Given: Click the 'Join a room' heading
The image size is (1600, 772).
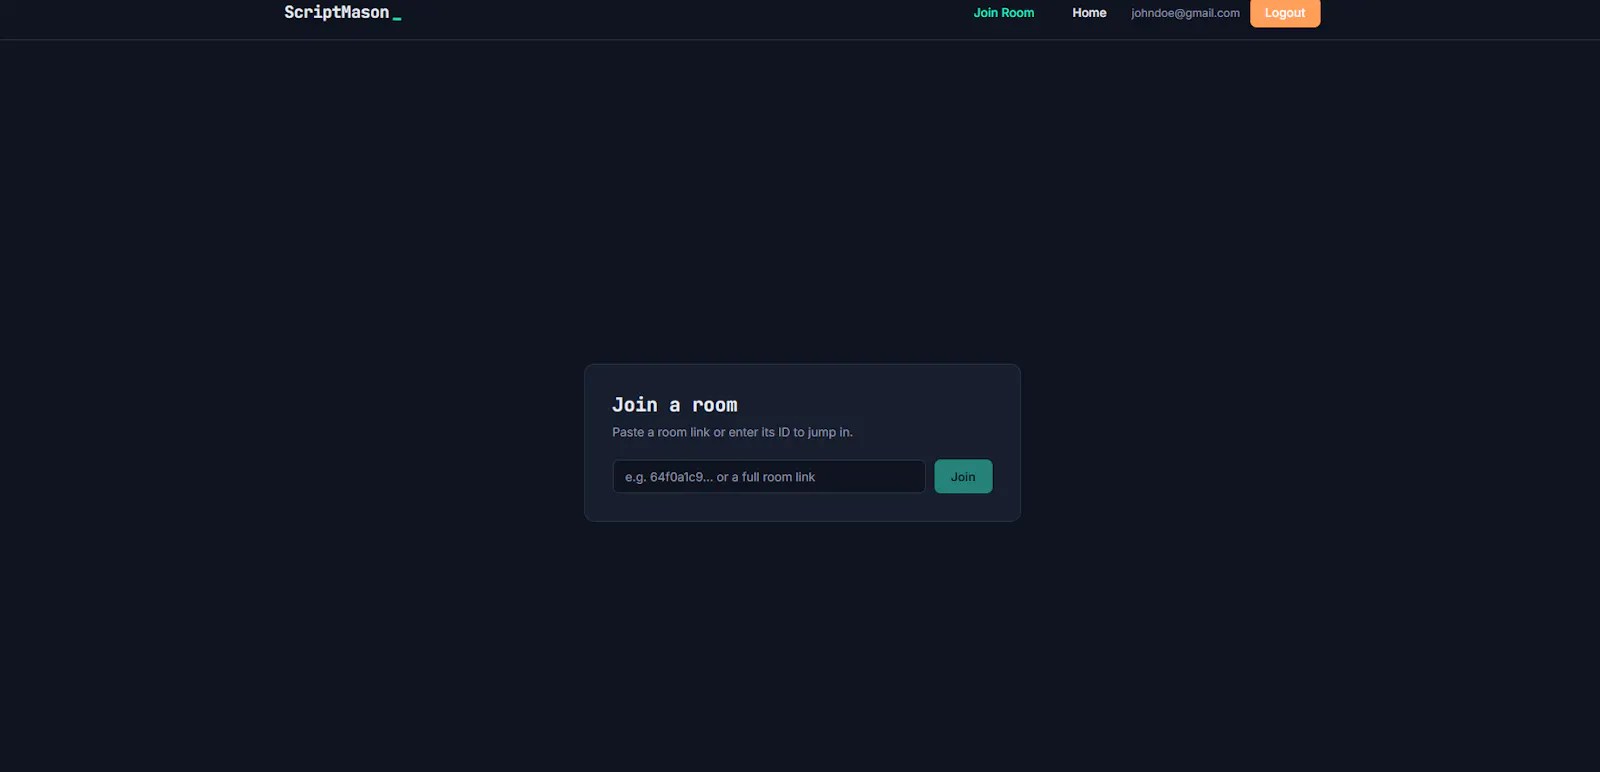Looking at the screenshot, I should 675,405.
